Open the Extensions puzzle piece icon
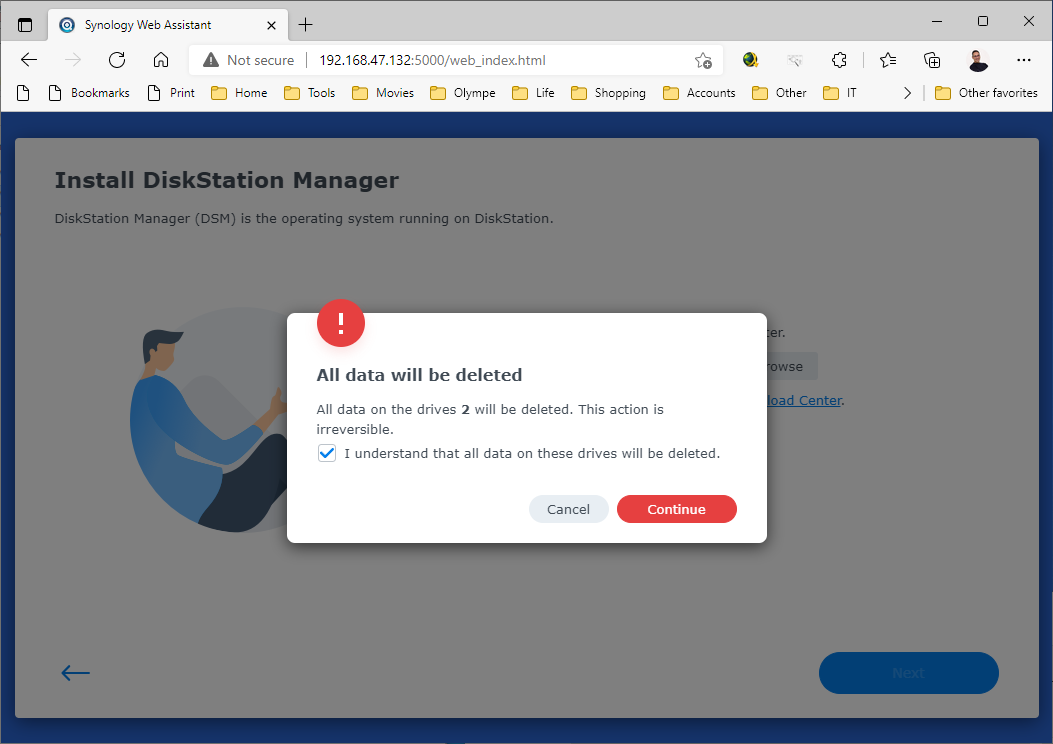The height and width of the screenshot is (744, 1053). click(x=839, y=60)
